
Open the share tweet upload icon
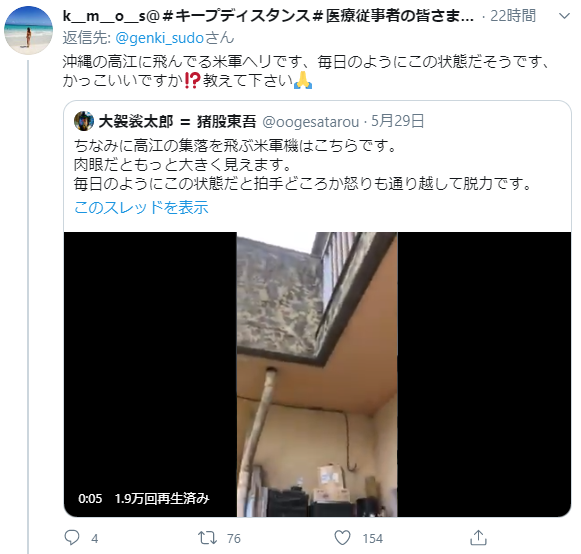pyautogui.click(x=478, y=537)
